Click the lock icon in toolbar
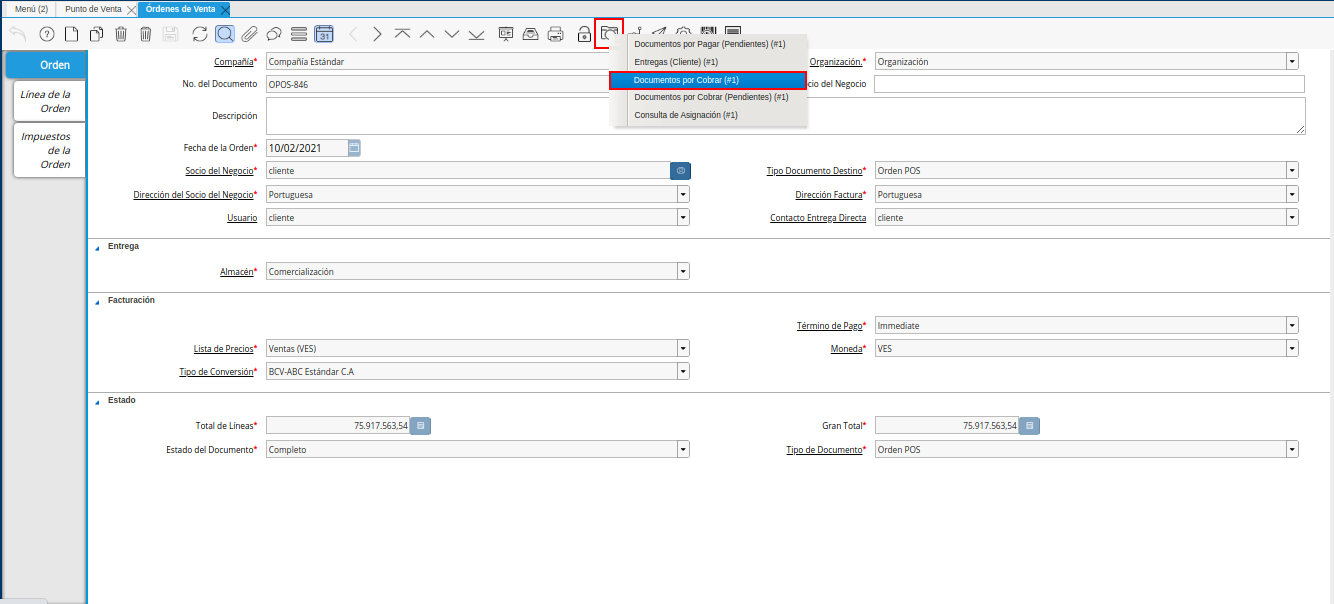The height and width of the screenshot is (604, 1334). [585, 34]
